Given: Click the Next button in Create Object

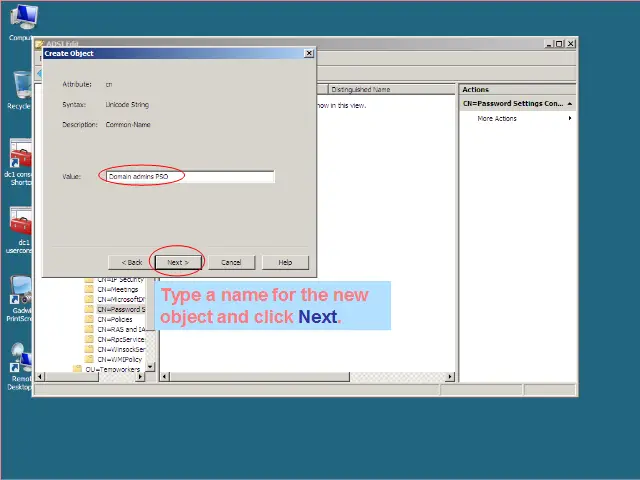Looking at the screenshot, I should pyautogui.click(x=178, y=262).
